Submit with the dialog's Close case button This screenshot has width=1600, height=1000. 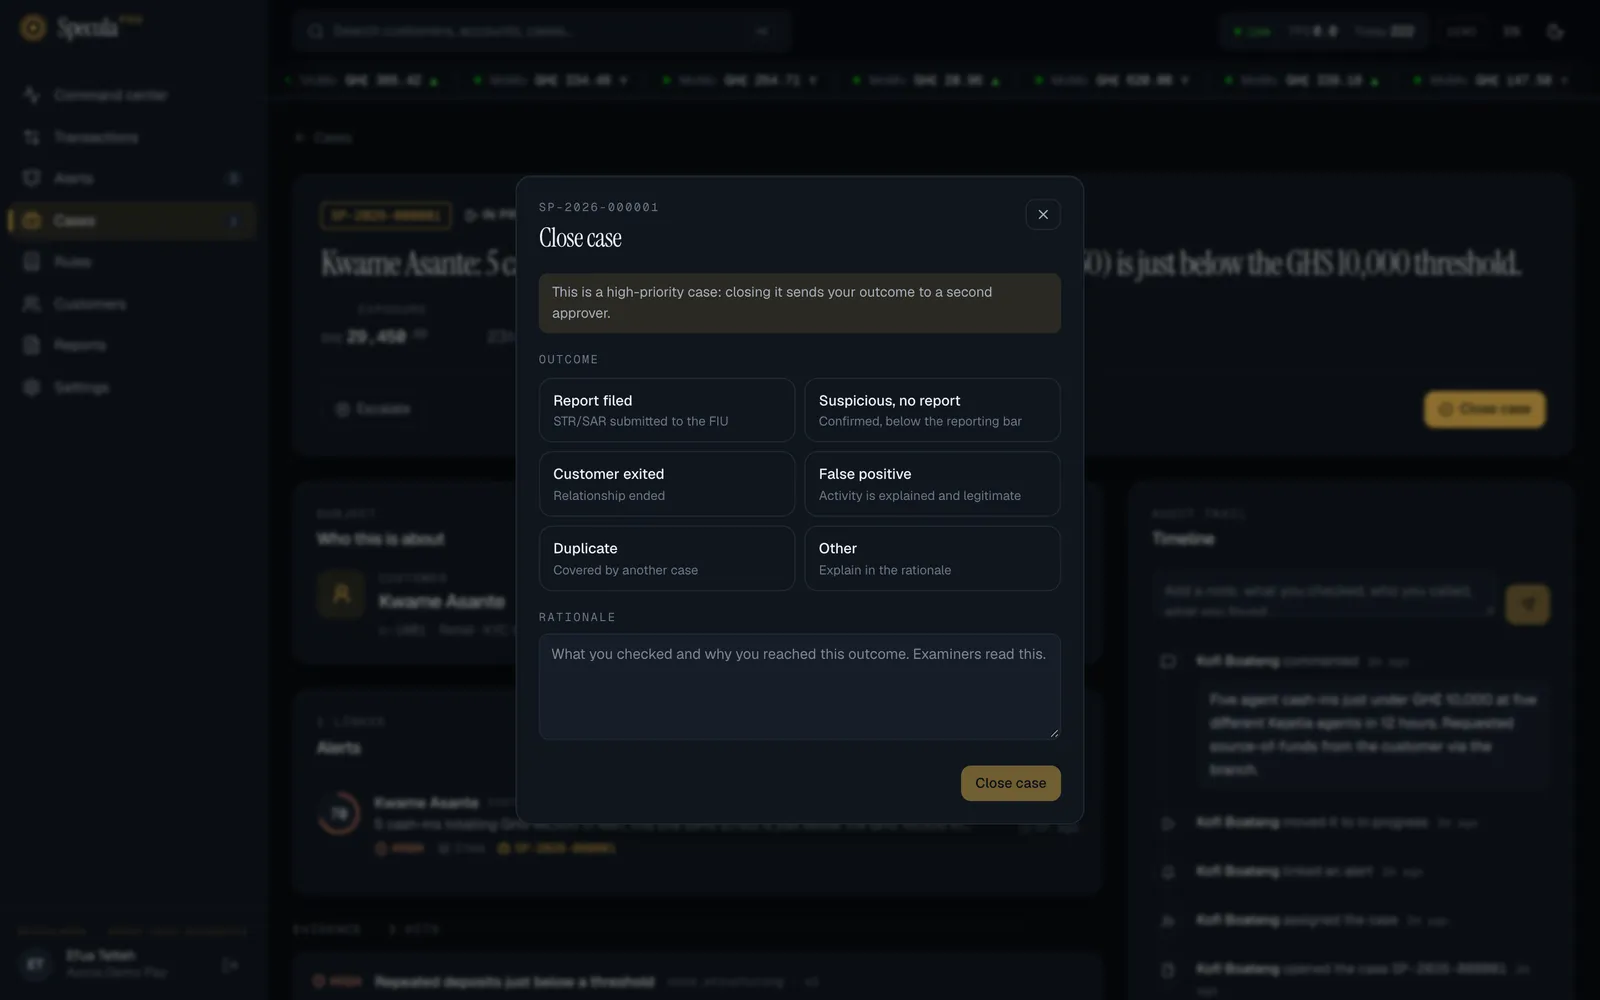[1010, 783]
